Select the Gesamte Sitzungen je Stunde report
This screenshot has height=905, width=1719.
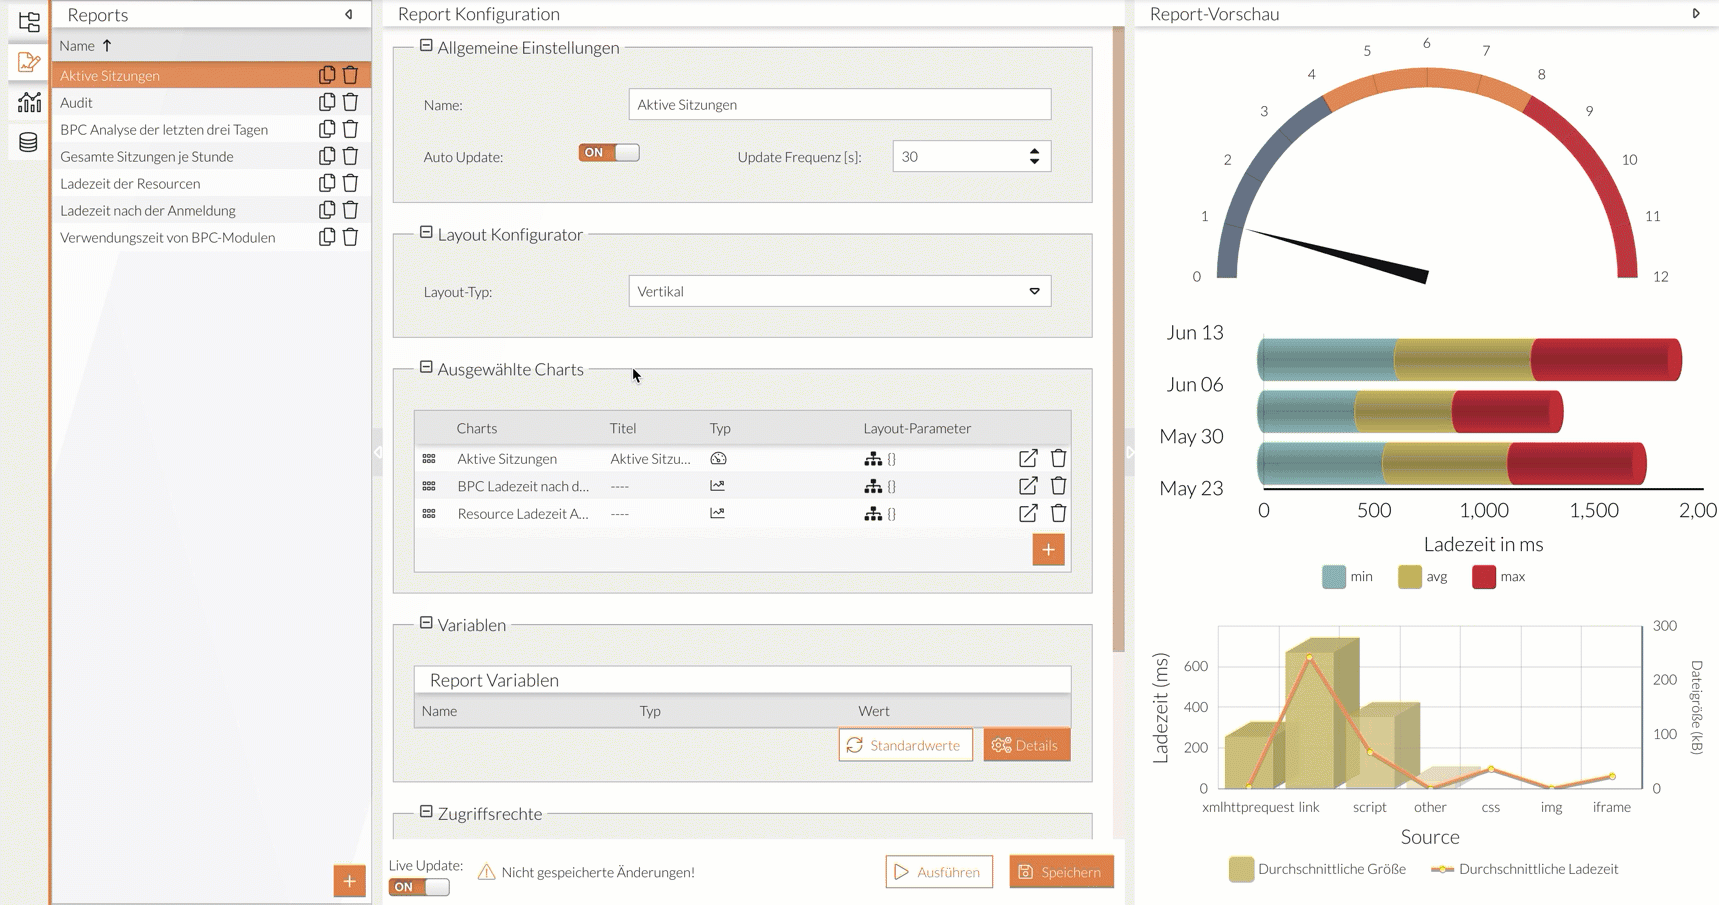tap(147, 156)
